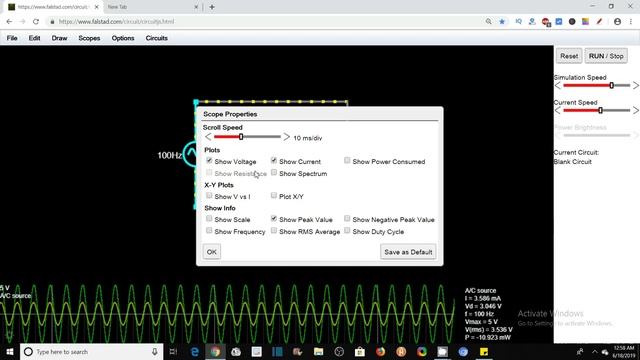Image resolution: width=640 pixels, height=360 pixels.
Task: Open Sticky Notes yellow icon in taskbar
Action: click(x=484, y=351)
